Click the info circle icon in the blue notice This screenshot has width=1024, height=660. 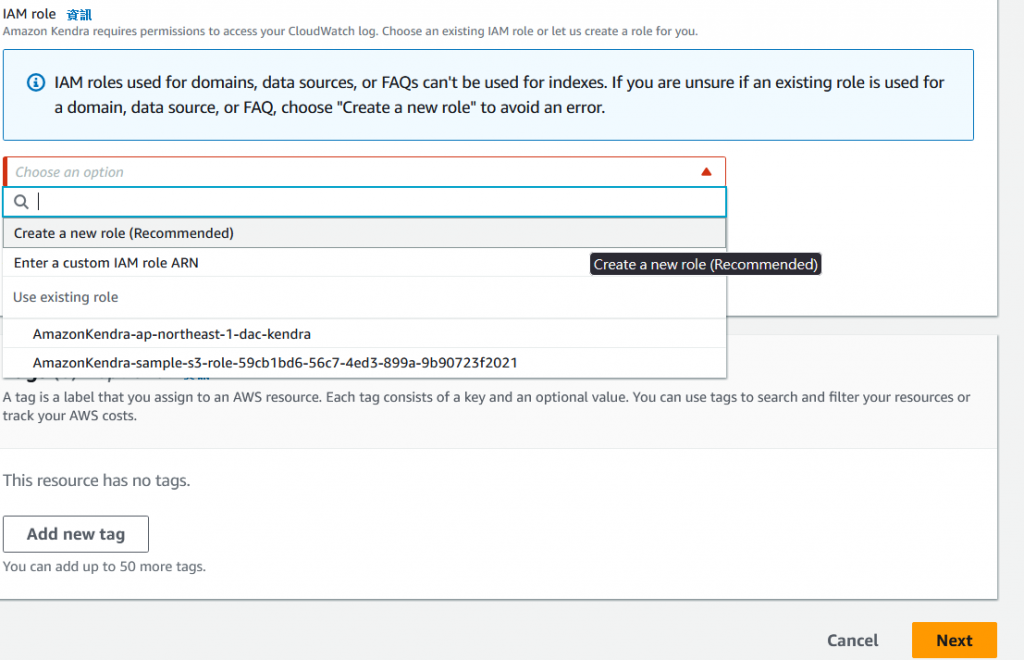click(36, 83)
